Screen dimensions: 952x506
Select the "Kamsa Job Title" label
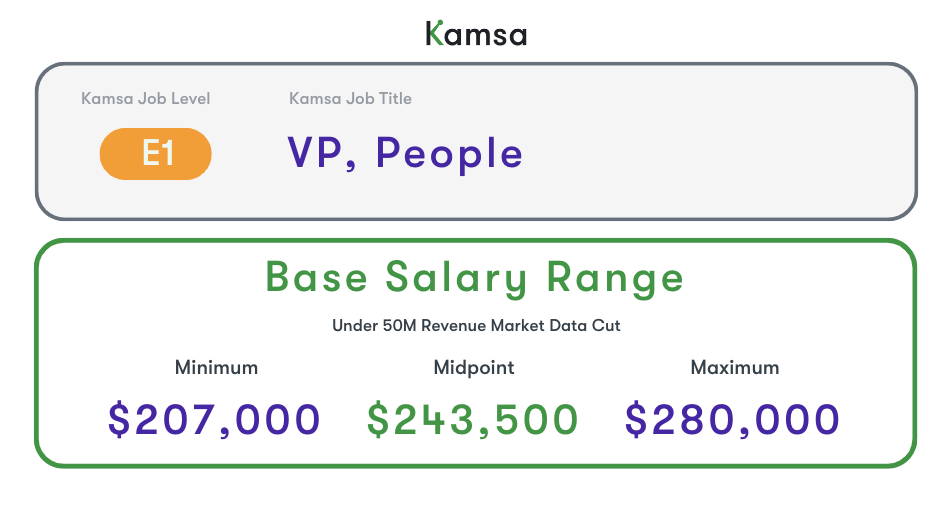point(350,99)
